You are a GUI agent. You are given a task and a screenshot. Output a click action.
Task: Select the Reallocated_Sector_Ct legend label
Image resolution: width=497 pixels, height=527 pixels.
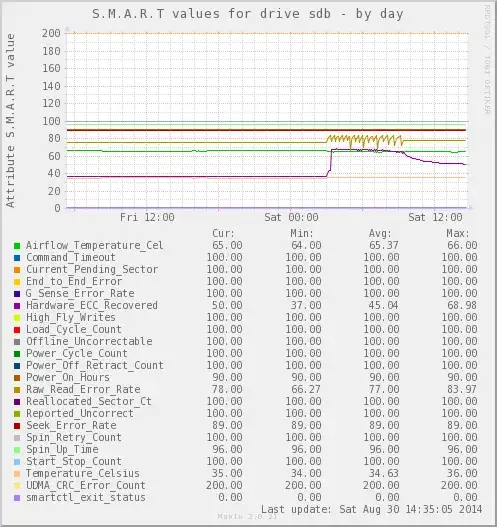pos(89,401)
